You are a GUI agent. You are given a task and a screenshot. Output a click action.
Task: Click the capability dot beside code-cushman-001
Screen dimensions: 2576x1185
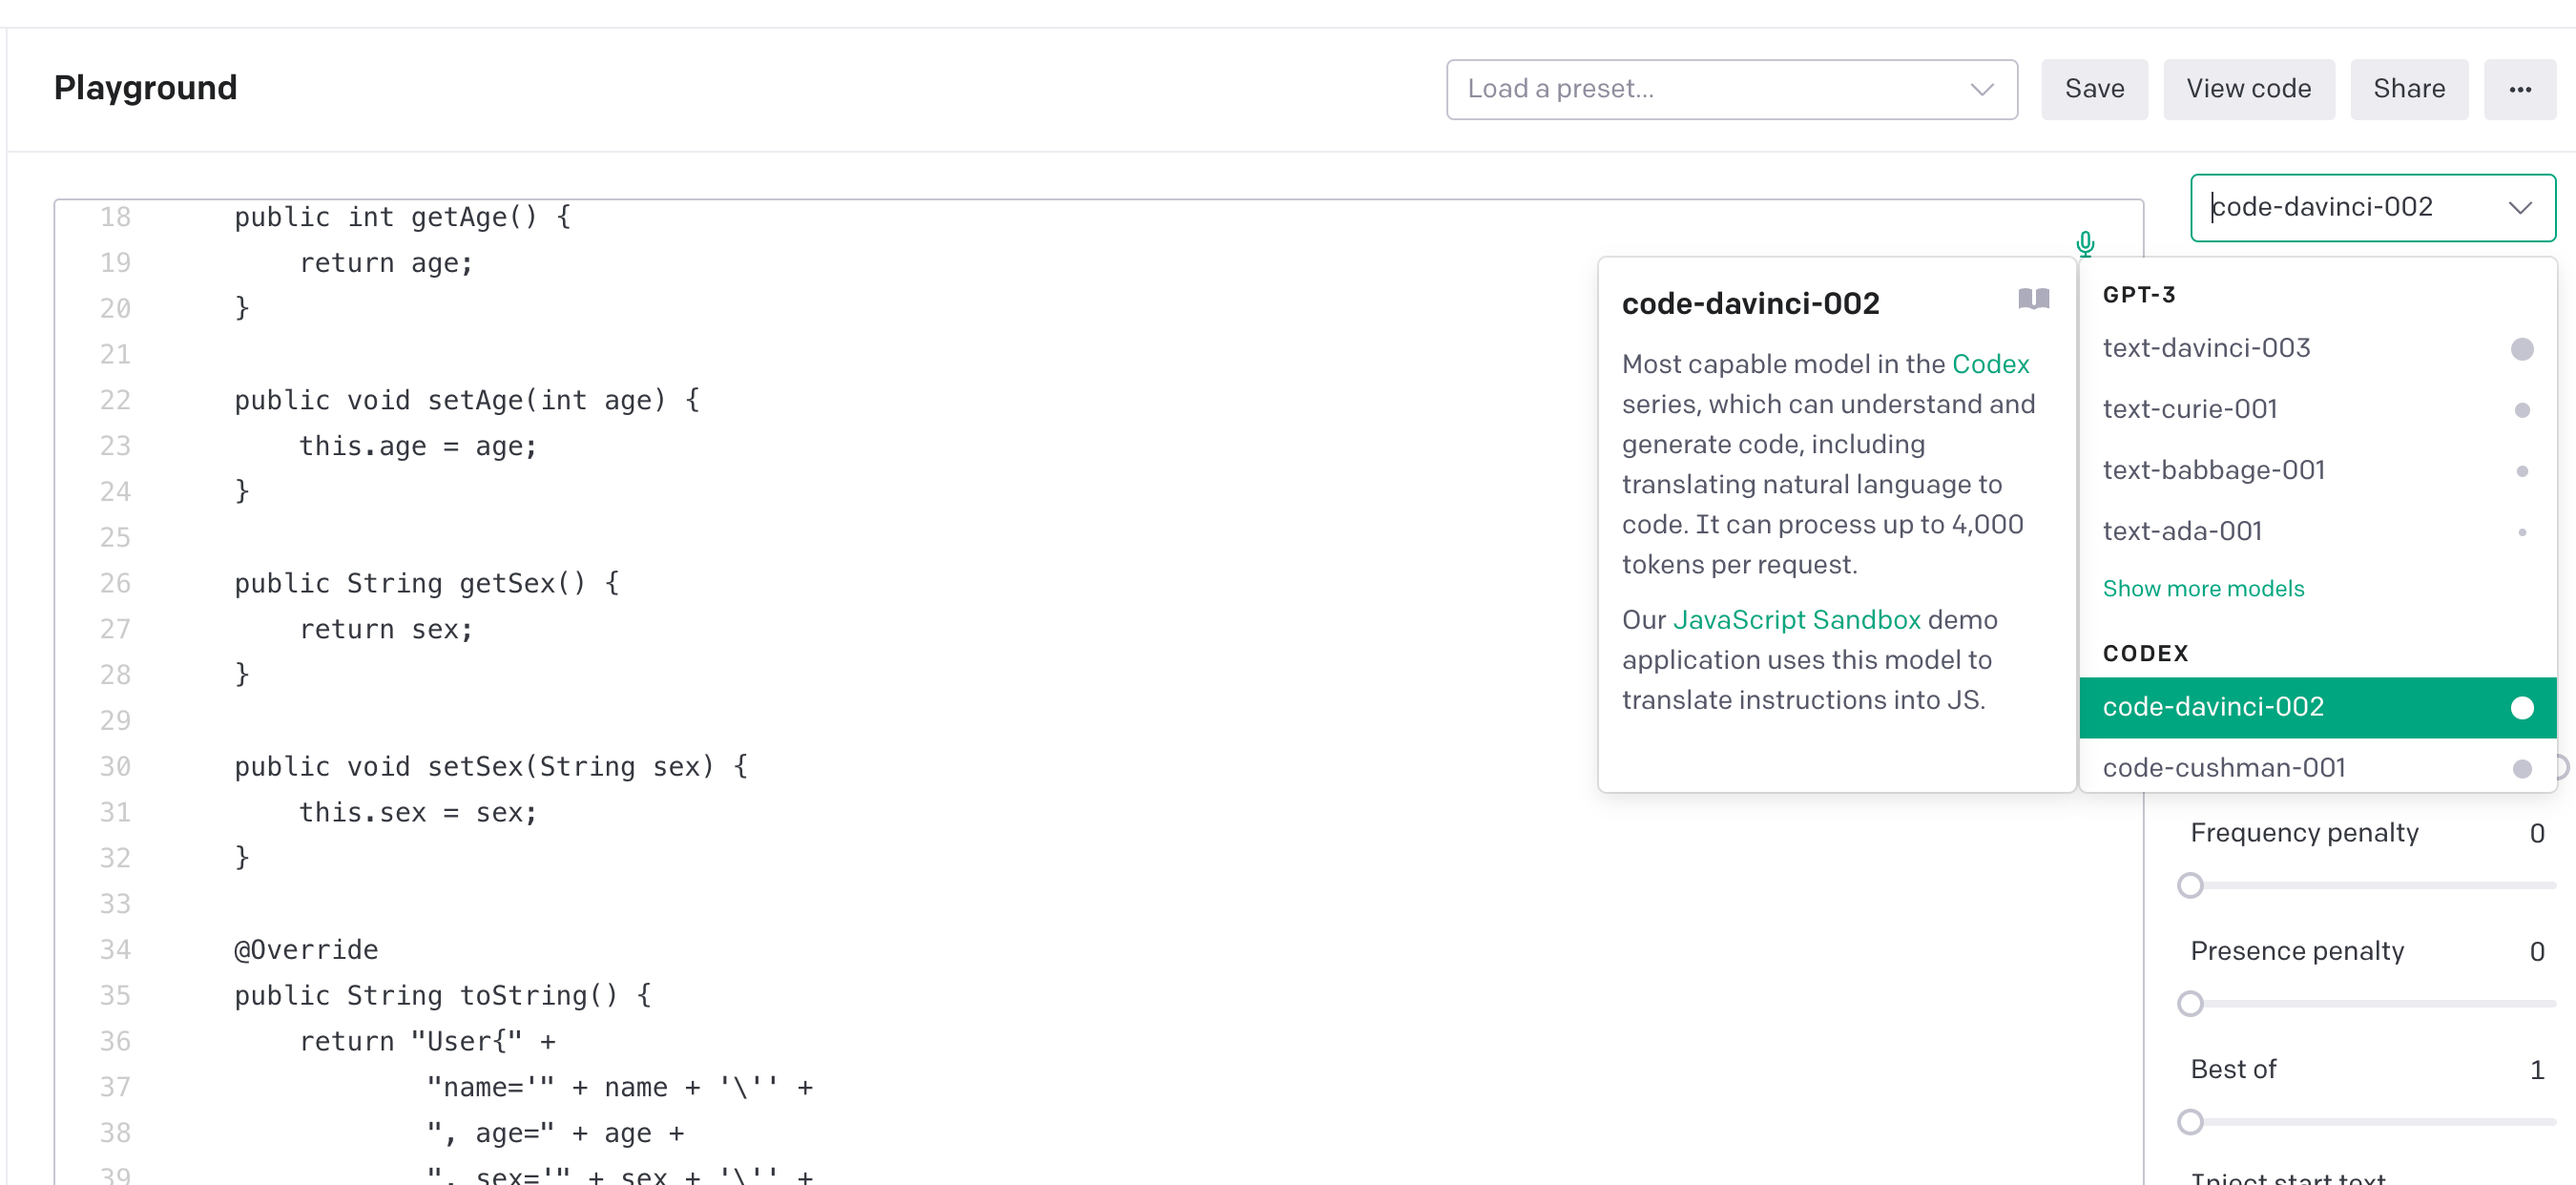2521,768
